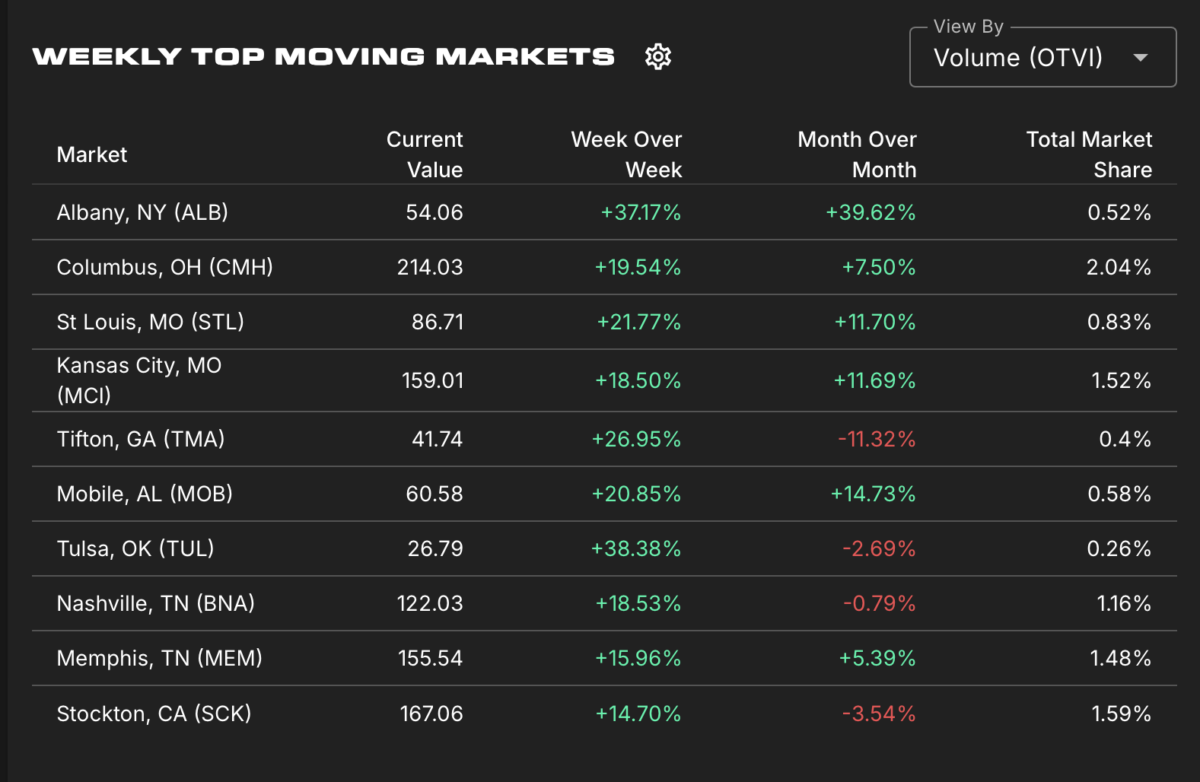Viewport: 1200px width, 782px height.
Task: Sort by Week Over Week column header
Action: [x=626, y=154]
